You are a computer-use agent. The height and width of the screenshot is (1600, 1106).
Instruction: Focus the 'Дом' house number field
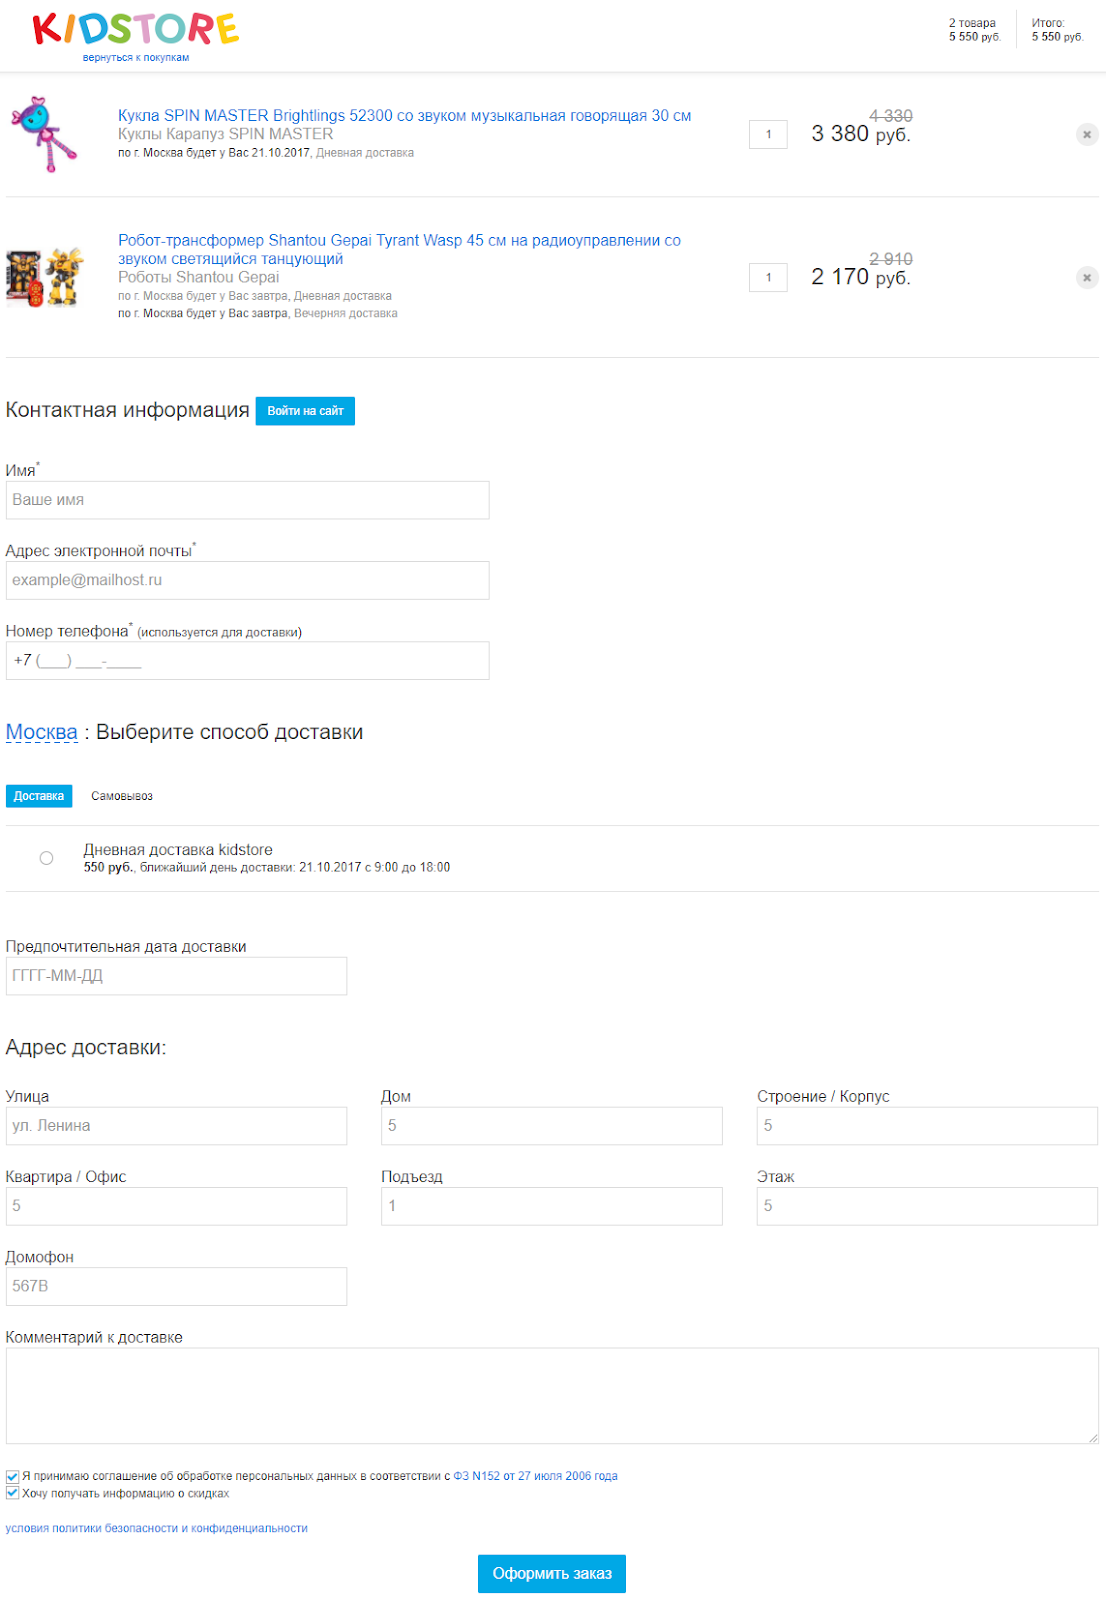552,1126
